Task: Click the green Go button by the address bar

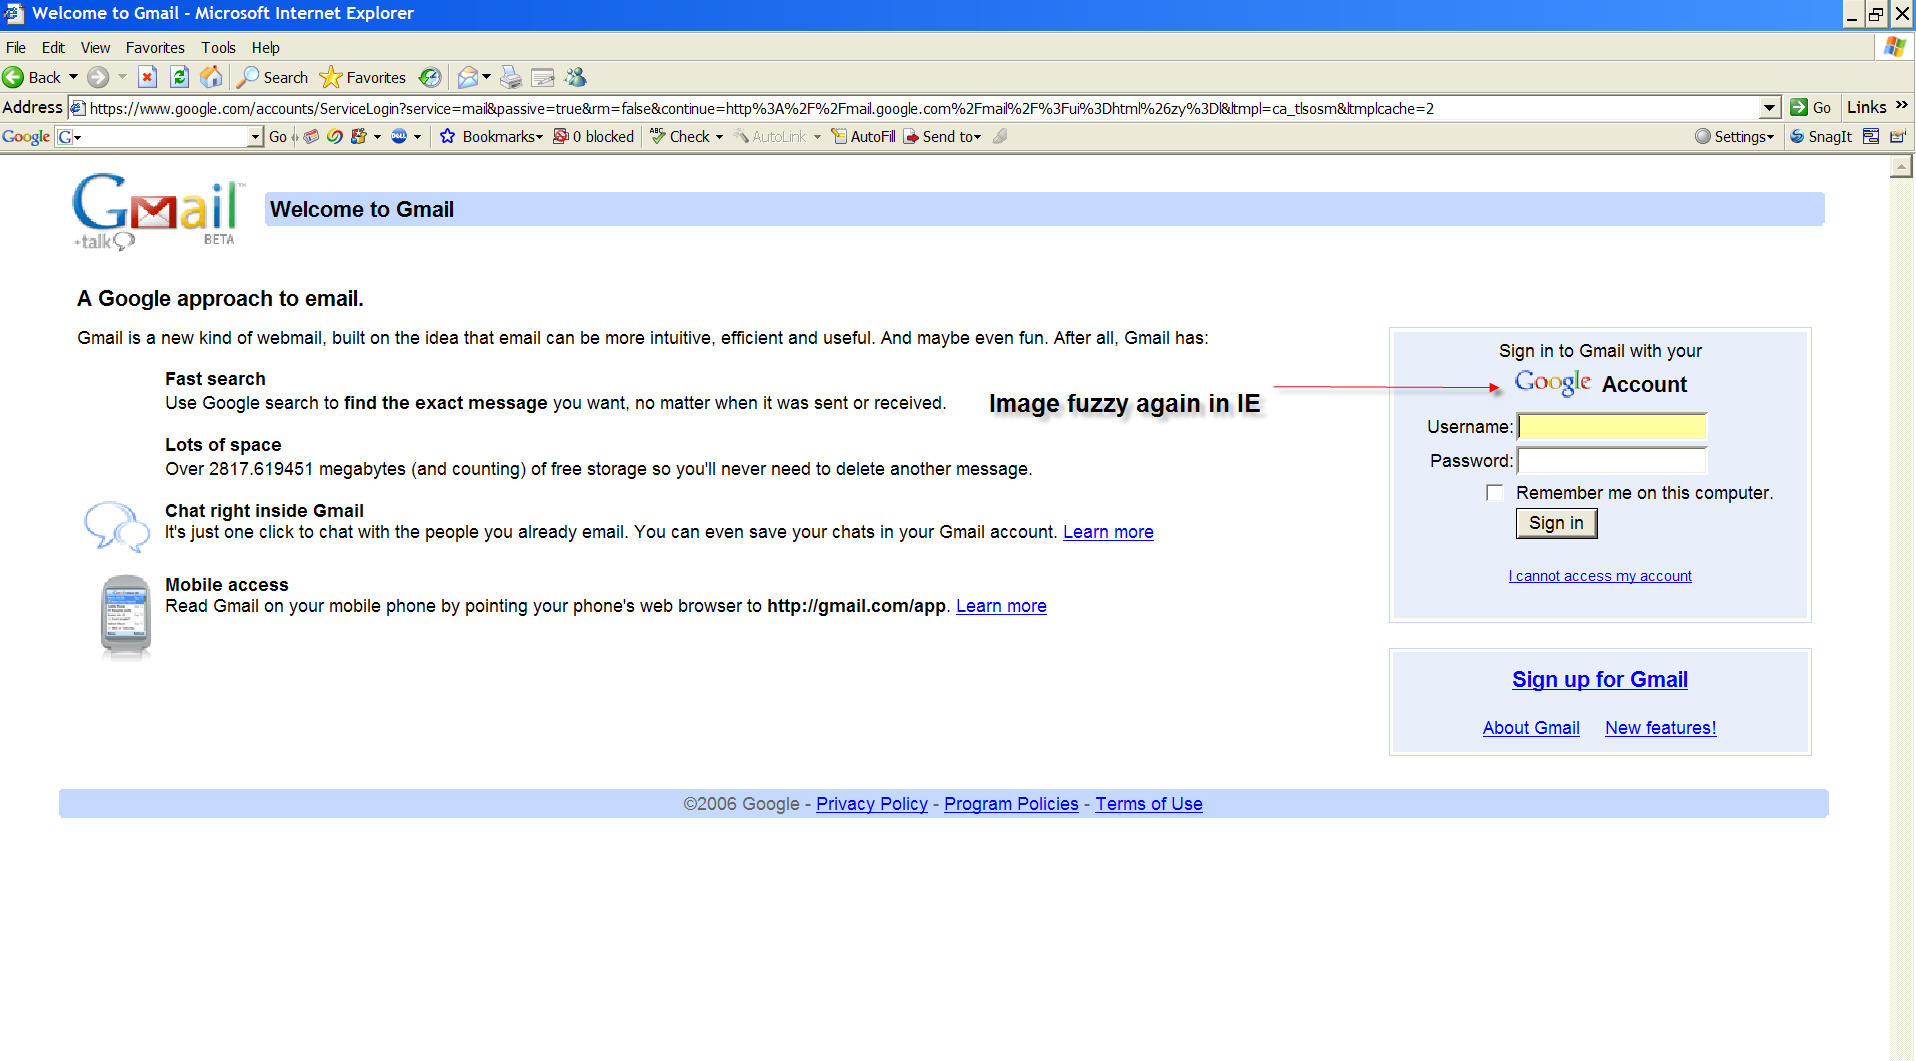Action: tap(1811, 108)
